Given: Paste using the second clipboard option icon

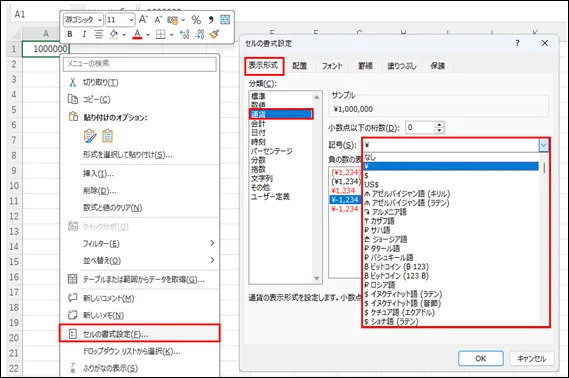Looking at the screenshot, I should click(107, 136).
